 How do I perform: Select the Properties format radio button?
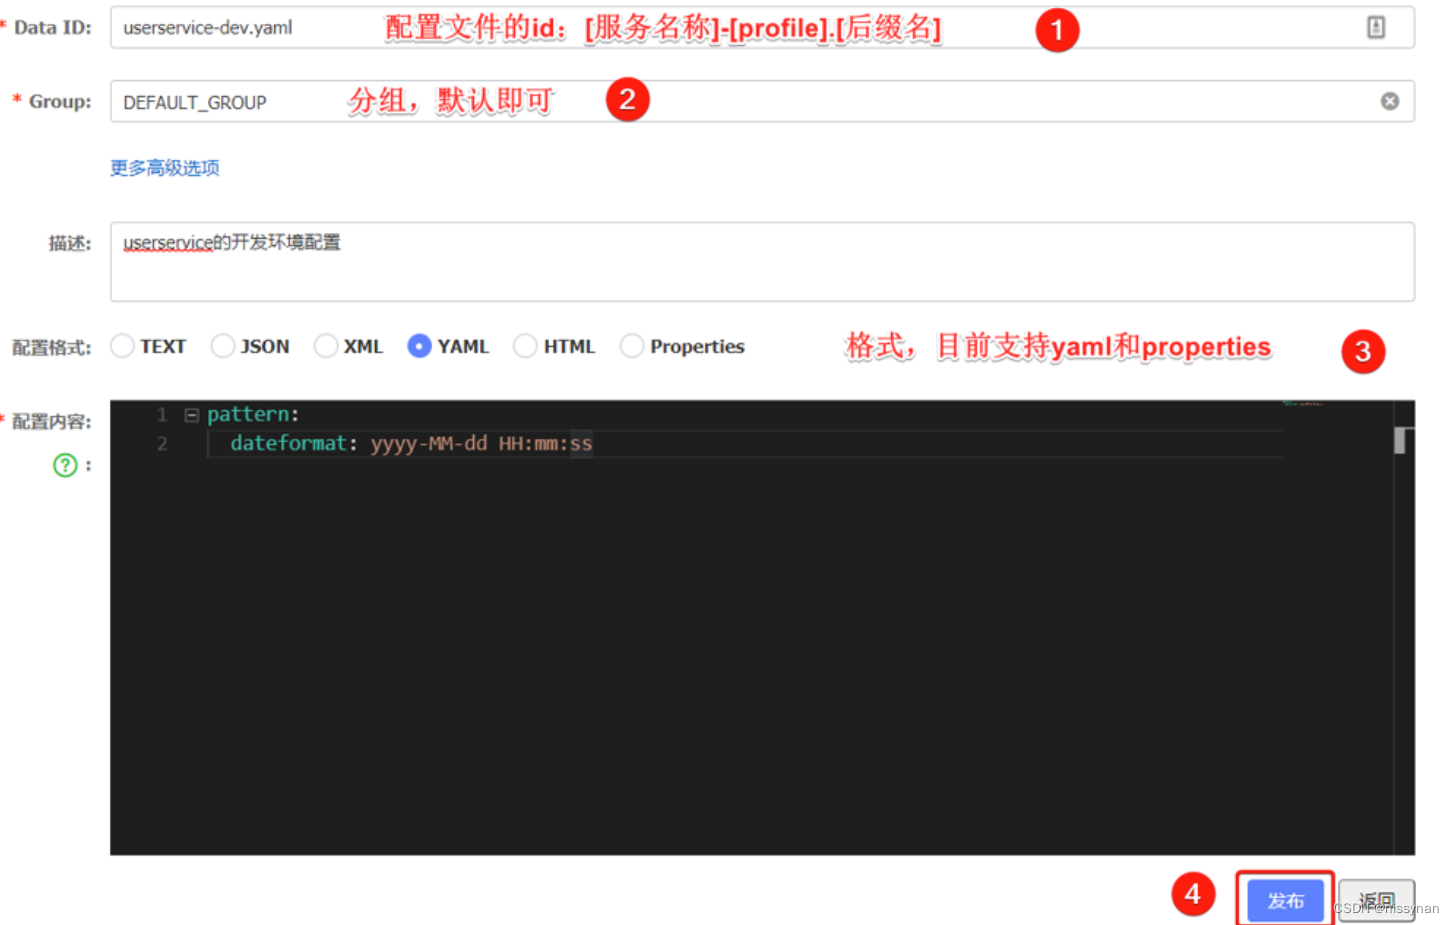[632, 346]
